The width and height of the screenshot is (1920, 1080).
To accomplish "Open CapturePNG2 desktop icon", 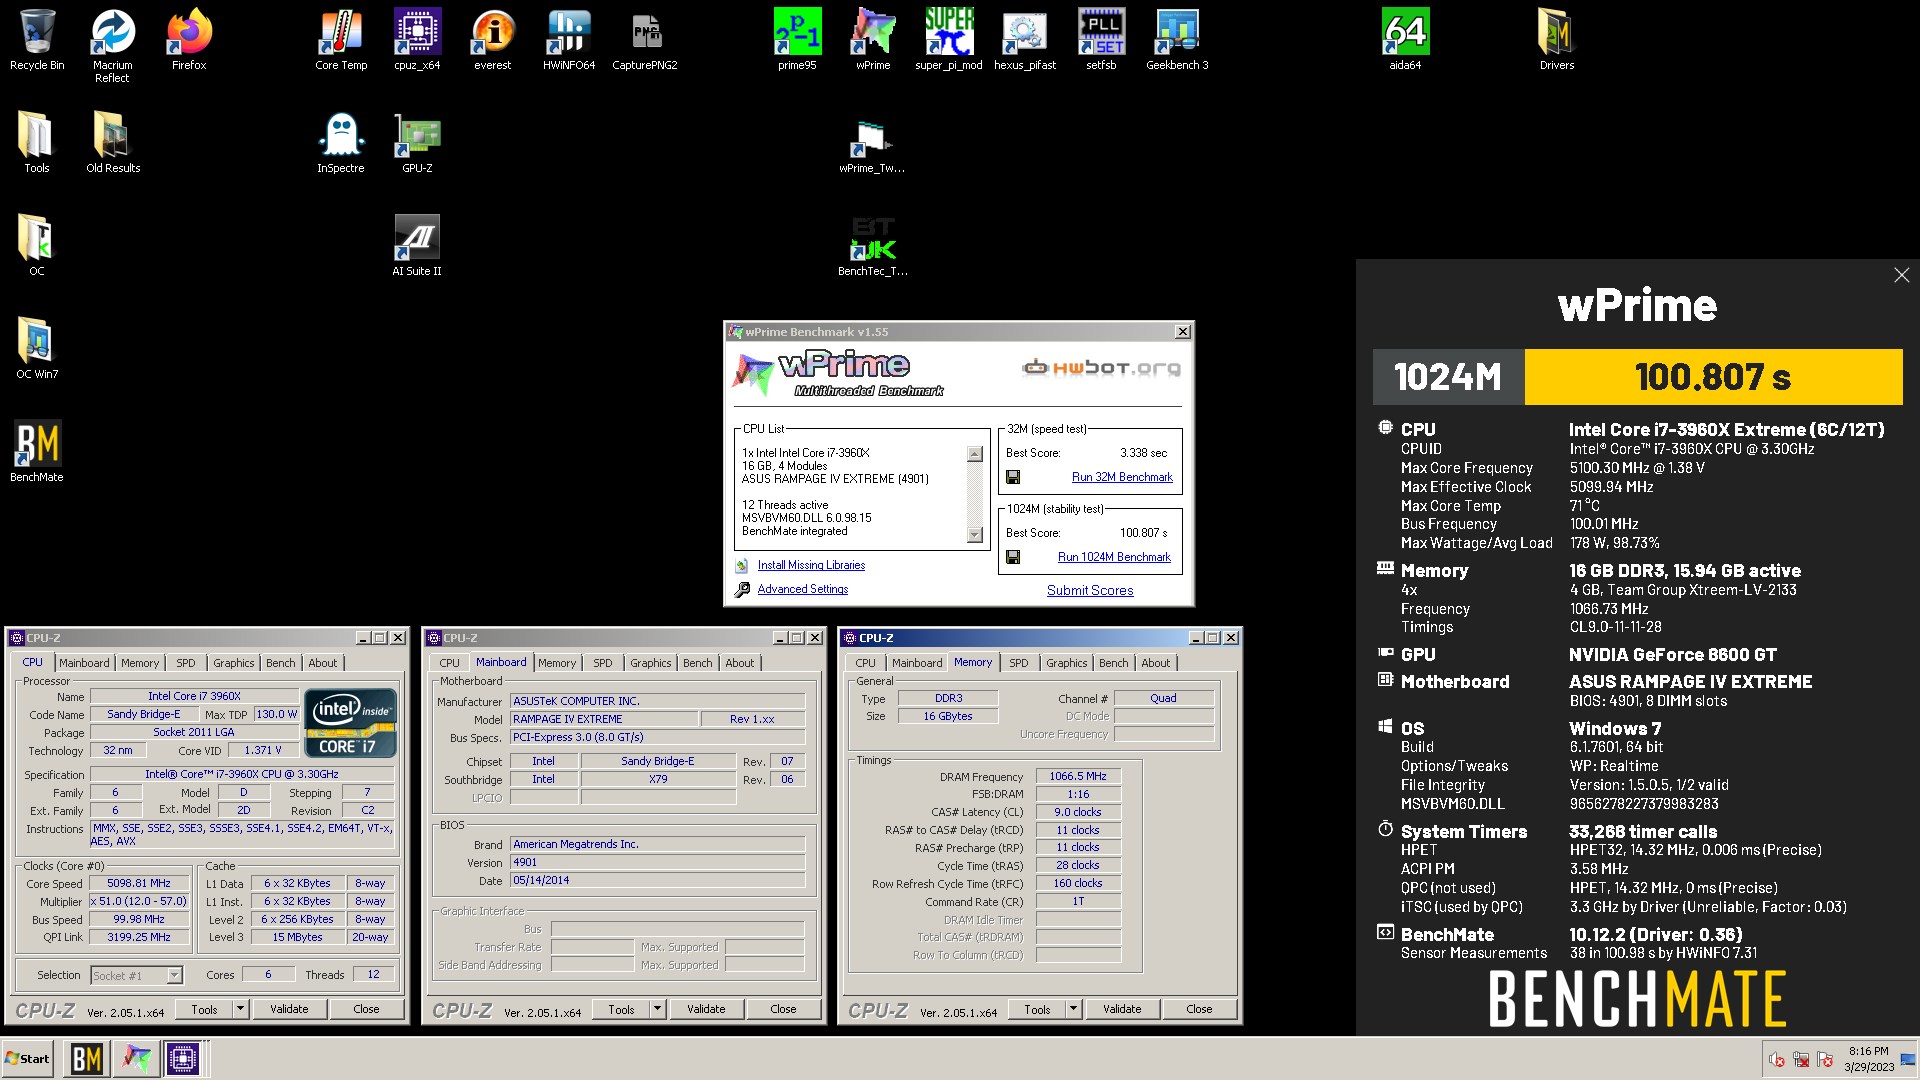I will 645,40.
